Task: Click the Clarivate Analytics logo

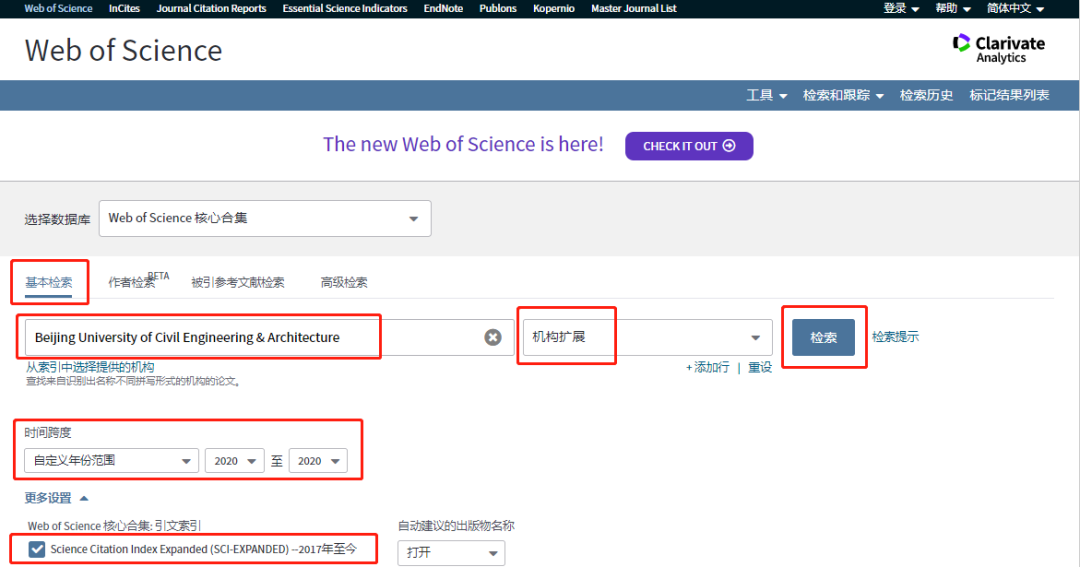Action: pyautogui.click(x=999, y=48)
